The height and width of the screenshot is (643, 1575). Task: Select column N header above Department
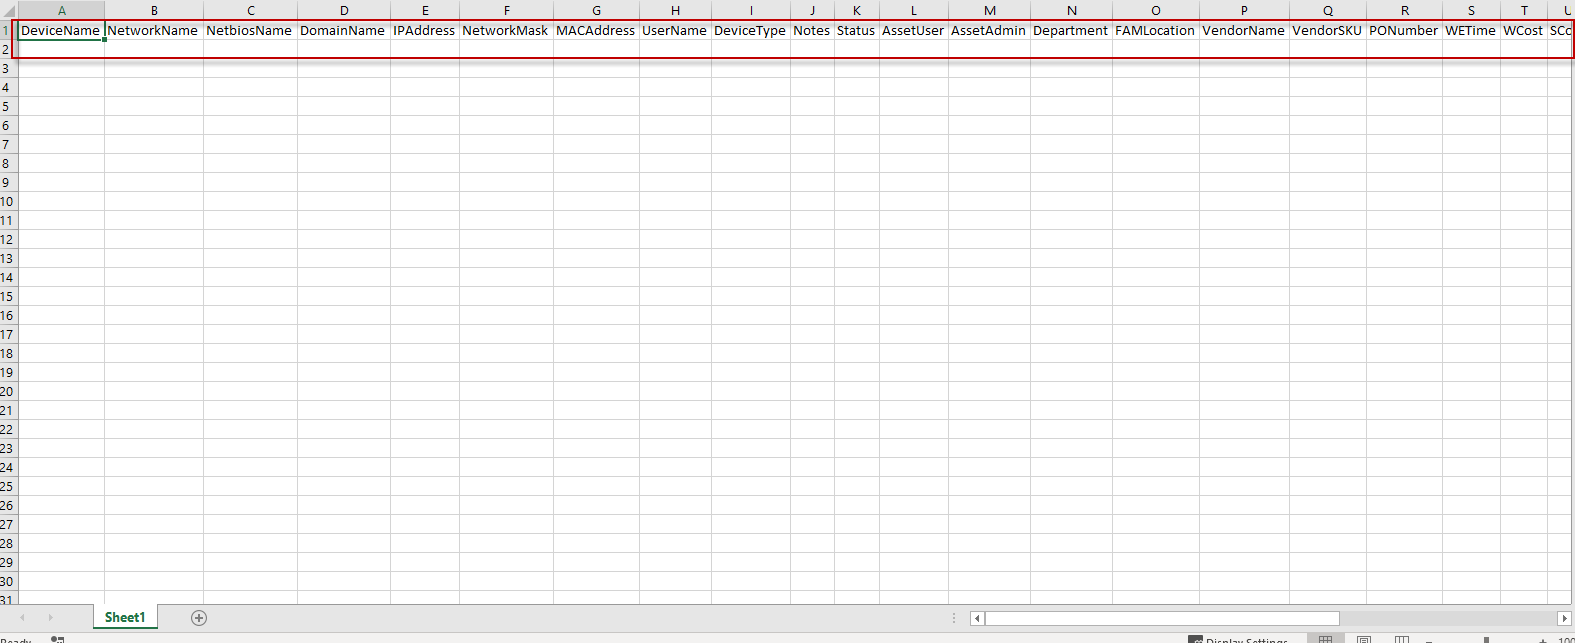[1071, 10]
